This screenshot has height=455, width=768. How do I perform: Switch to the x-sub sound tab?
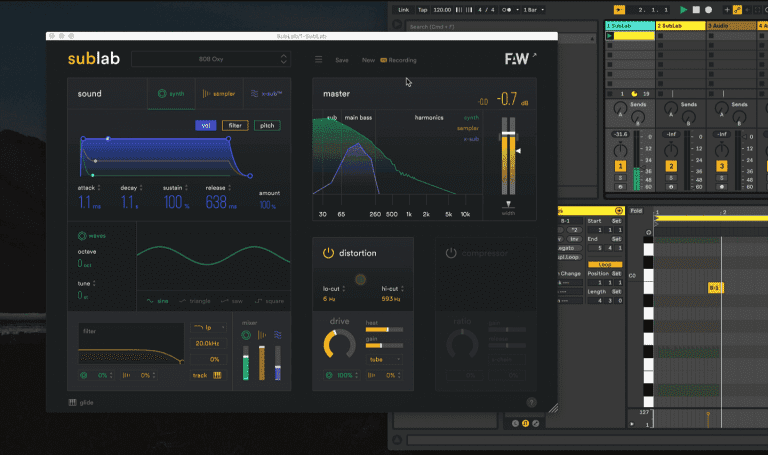[267, 94]
